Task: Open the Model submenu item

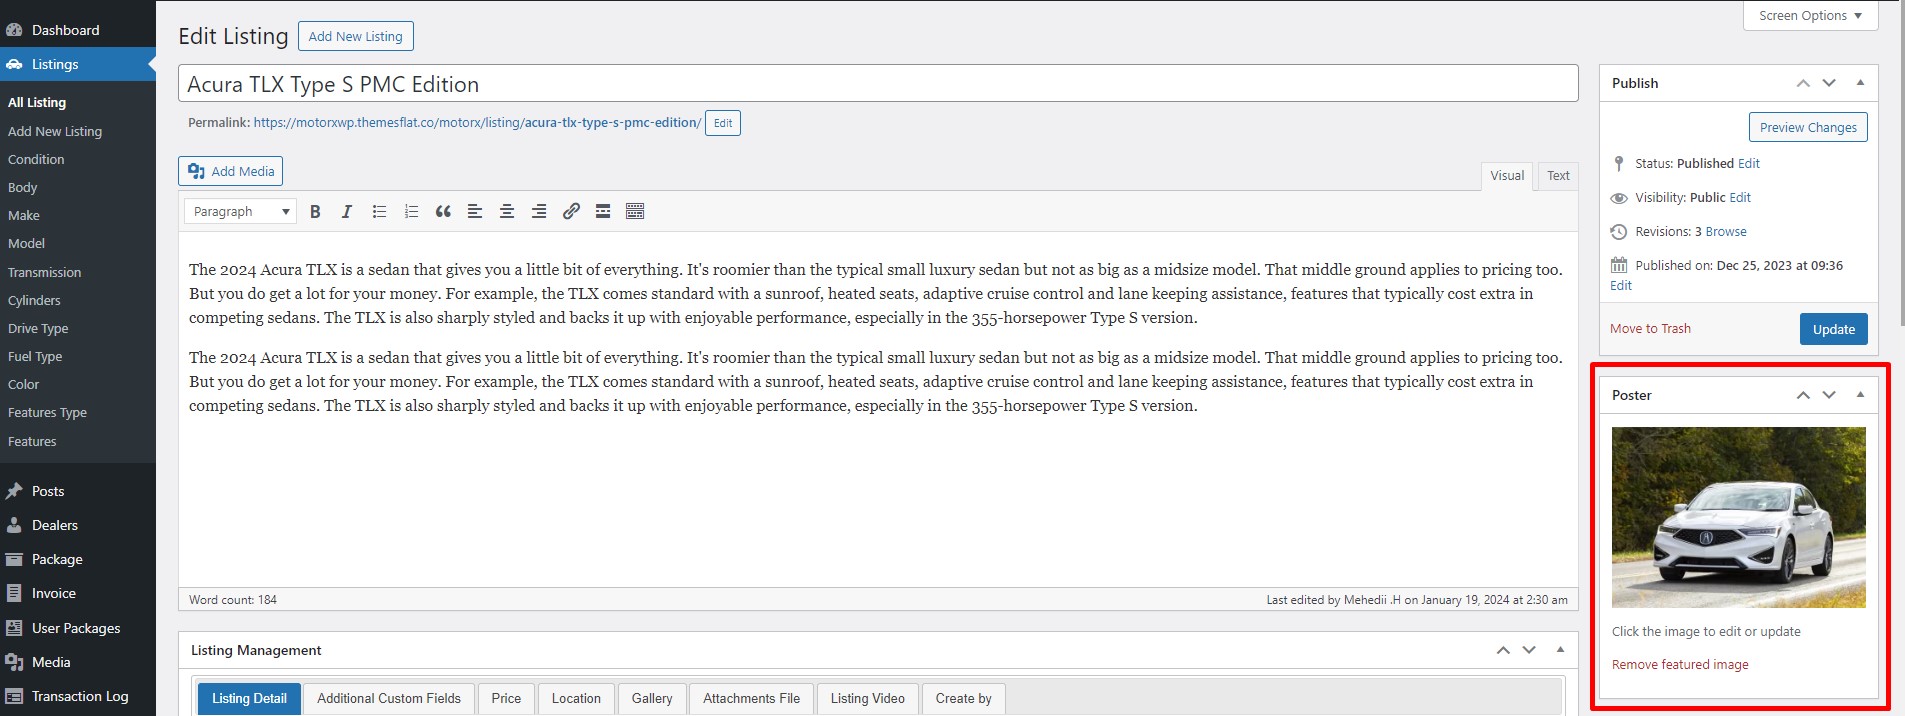Action: (x=26, y=243)
